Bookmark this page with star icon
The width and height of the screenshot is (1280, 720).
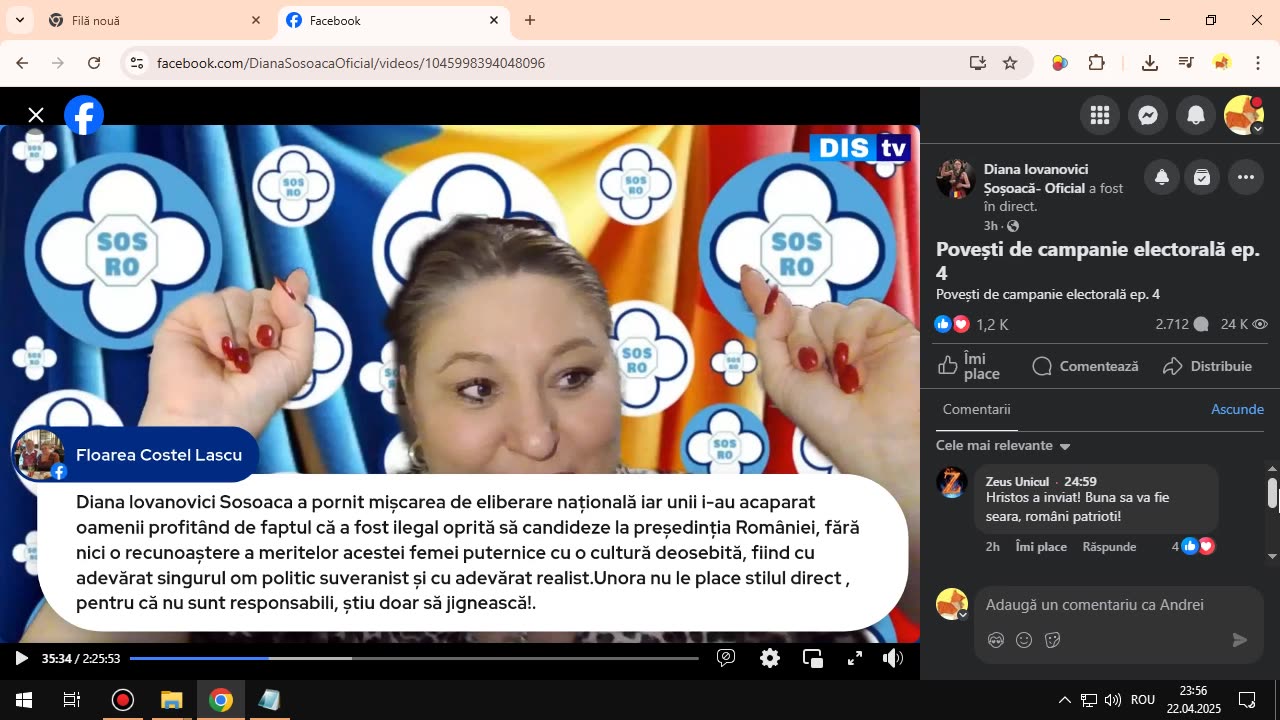coord(1010,63)
